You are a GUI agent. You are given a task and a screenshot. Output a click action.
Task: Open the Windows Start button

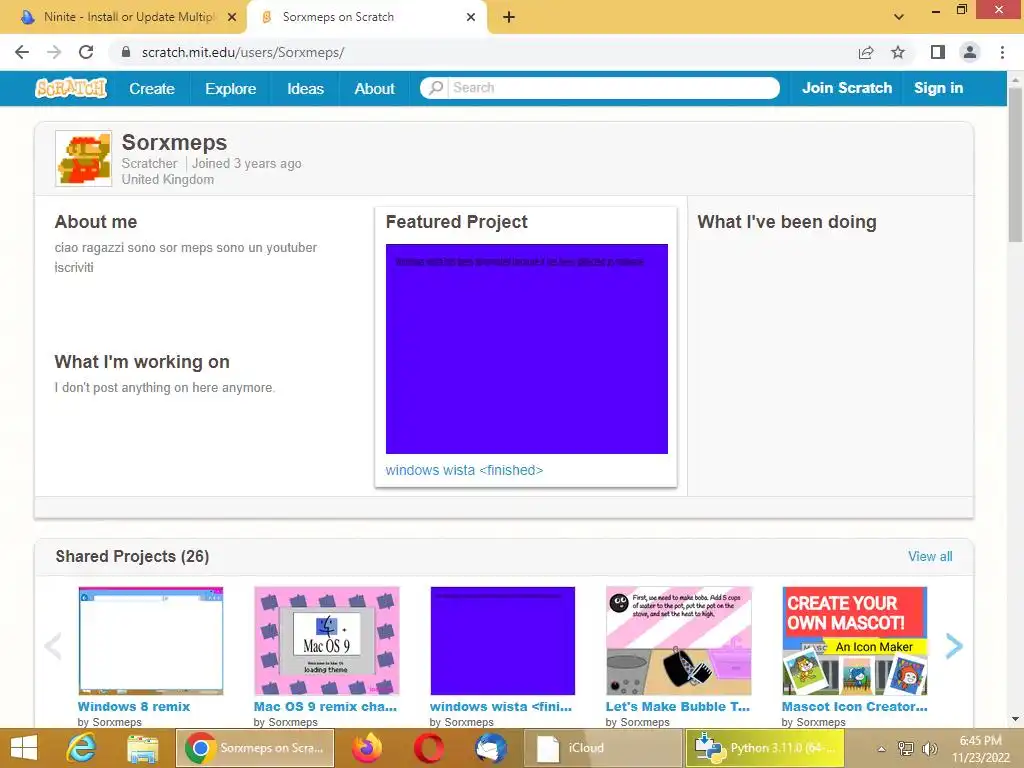tap(24, 748)
